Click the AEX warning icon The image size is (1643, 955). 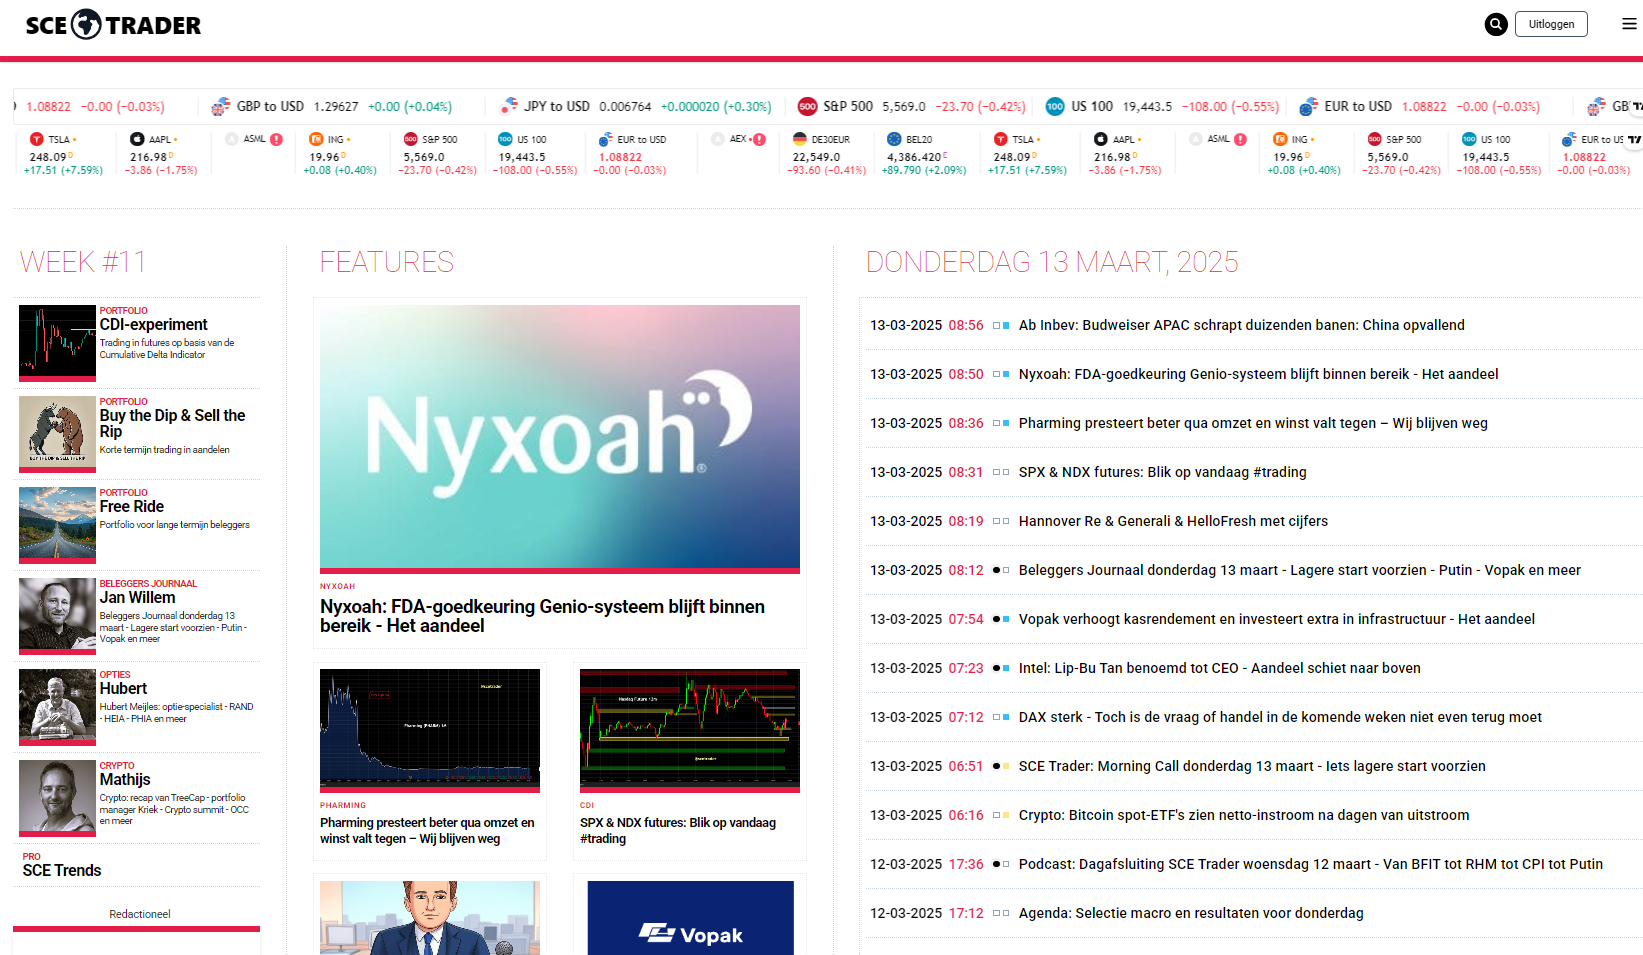coord(759,139)
